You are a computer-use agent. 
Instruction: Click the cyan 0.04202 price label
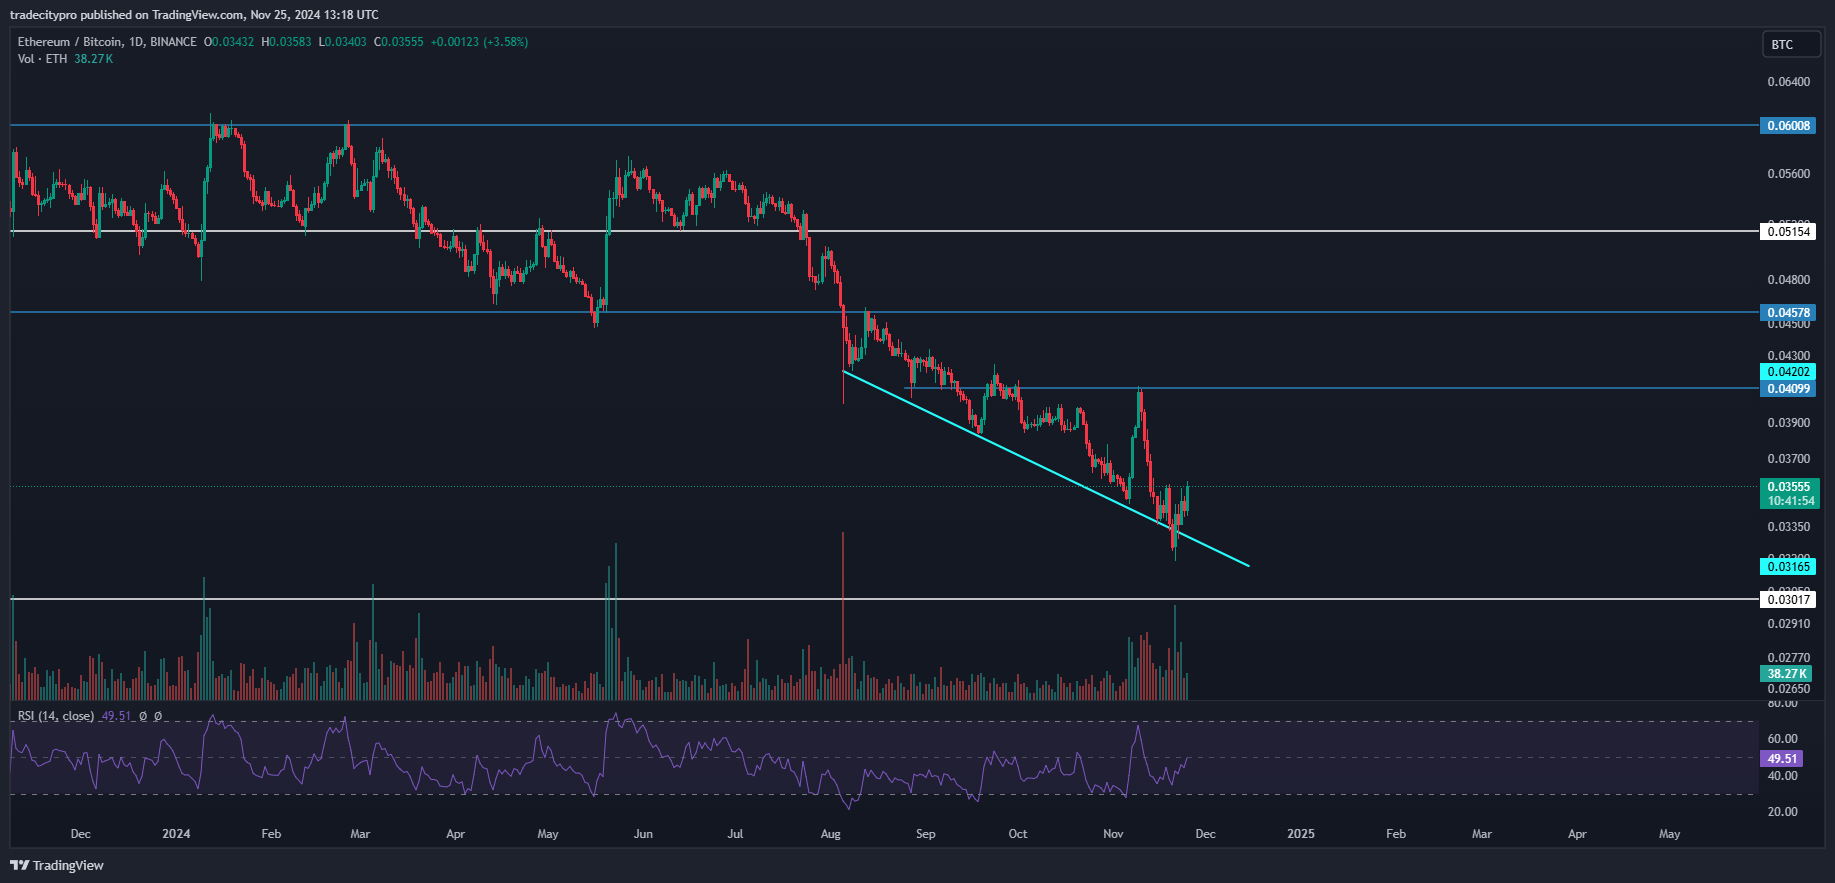tap(1788, 372)
